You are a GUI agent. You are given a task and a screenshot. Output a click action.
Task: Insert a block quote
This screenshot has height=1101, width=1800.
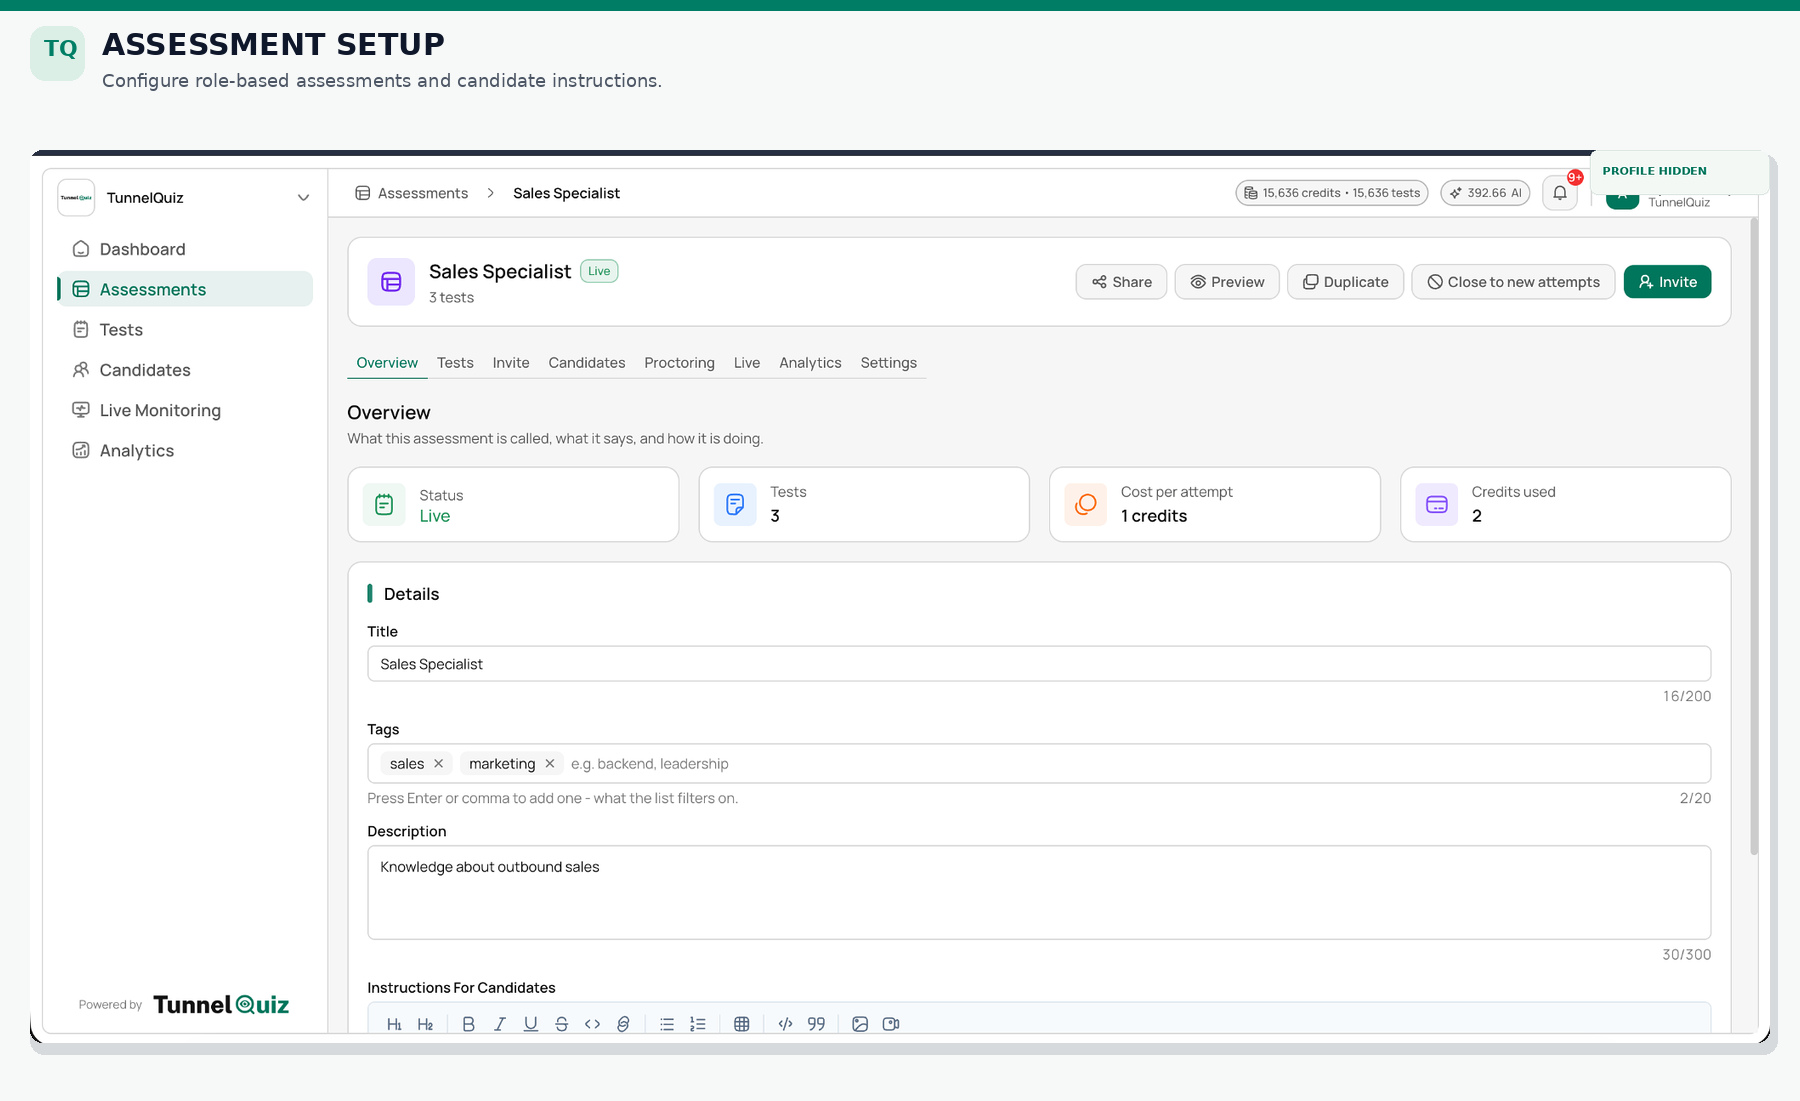pyautogui.click(x=816, y=1024)
